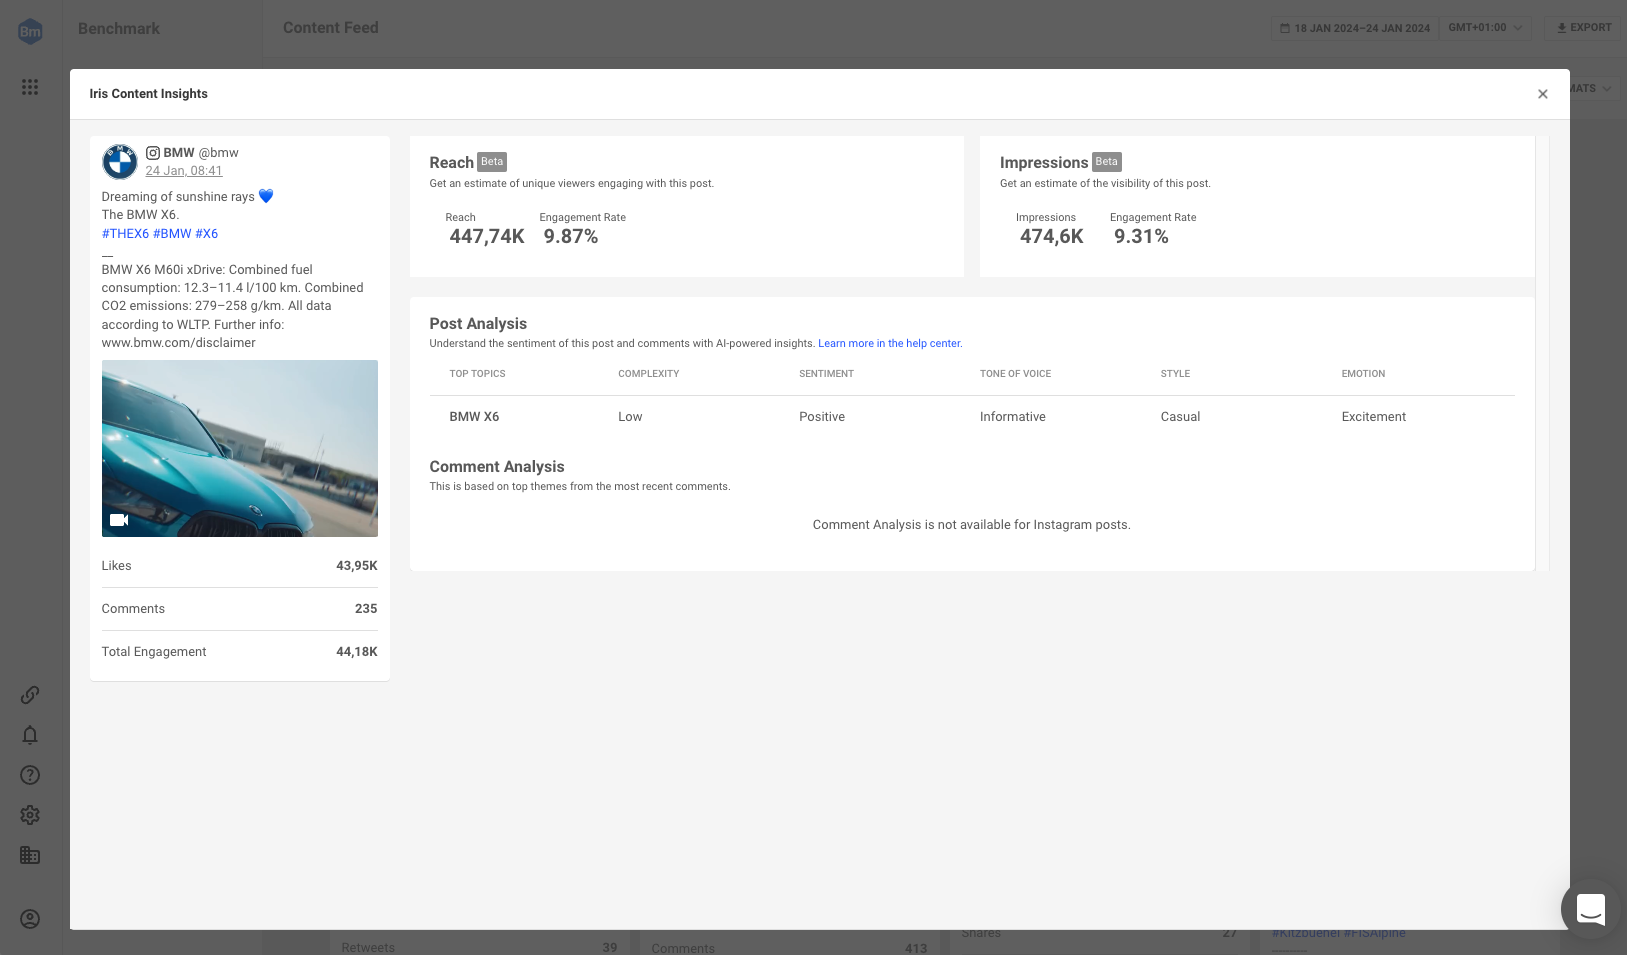
Task: Click the BMW profile avatar logo
Action: click(120, 161)
